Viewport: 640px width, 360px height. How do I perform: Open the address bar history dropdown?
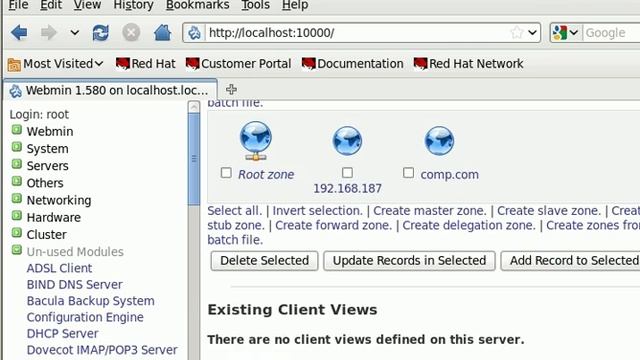(x=532, y=32)
